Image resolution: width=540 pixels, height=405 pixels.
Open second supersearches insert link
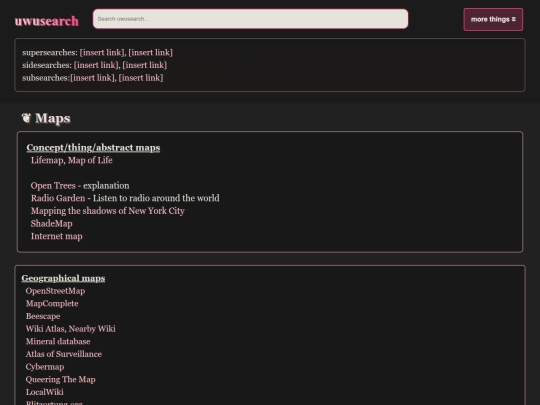pos(150,52)
